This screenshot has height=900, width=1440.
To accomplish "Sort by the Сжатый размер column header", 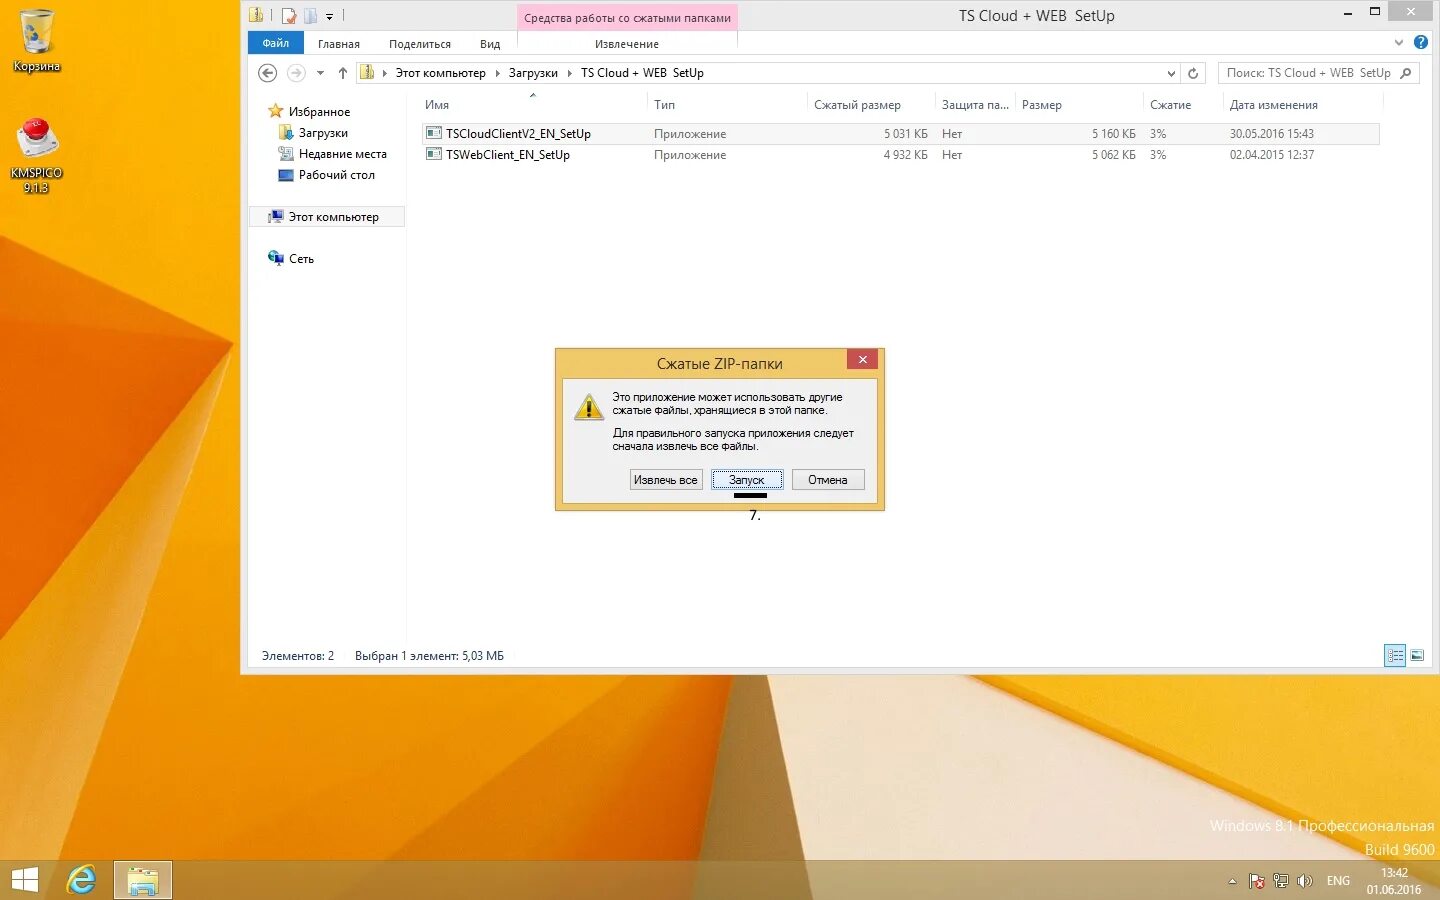I will pyautogui.click(x=857, y=105).
